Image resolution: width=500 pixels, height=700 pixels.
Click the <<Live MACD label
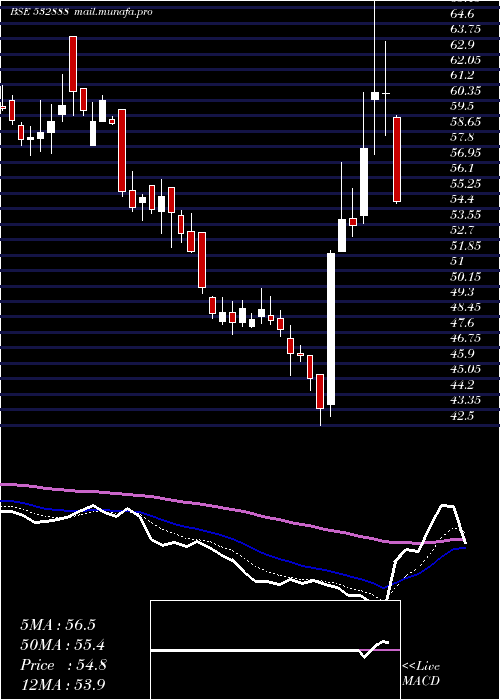point(421,673)
